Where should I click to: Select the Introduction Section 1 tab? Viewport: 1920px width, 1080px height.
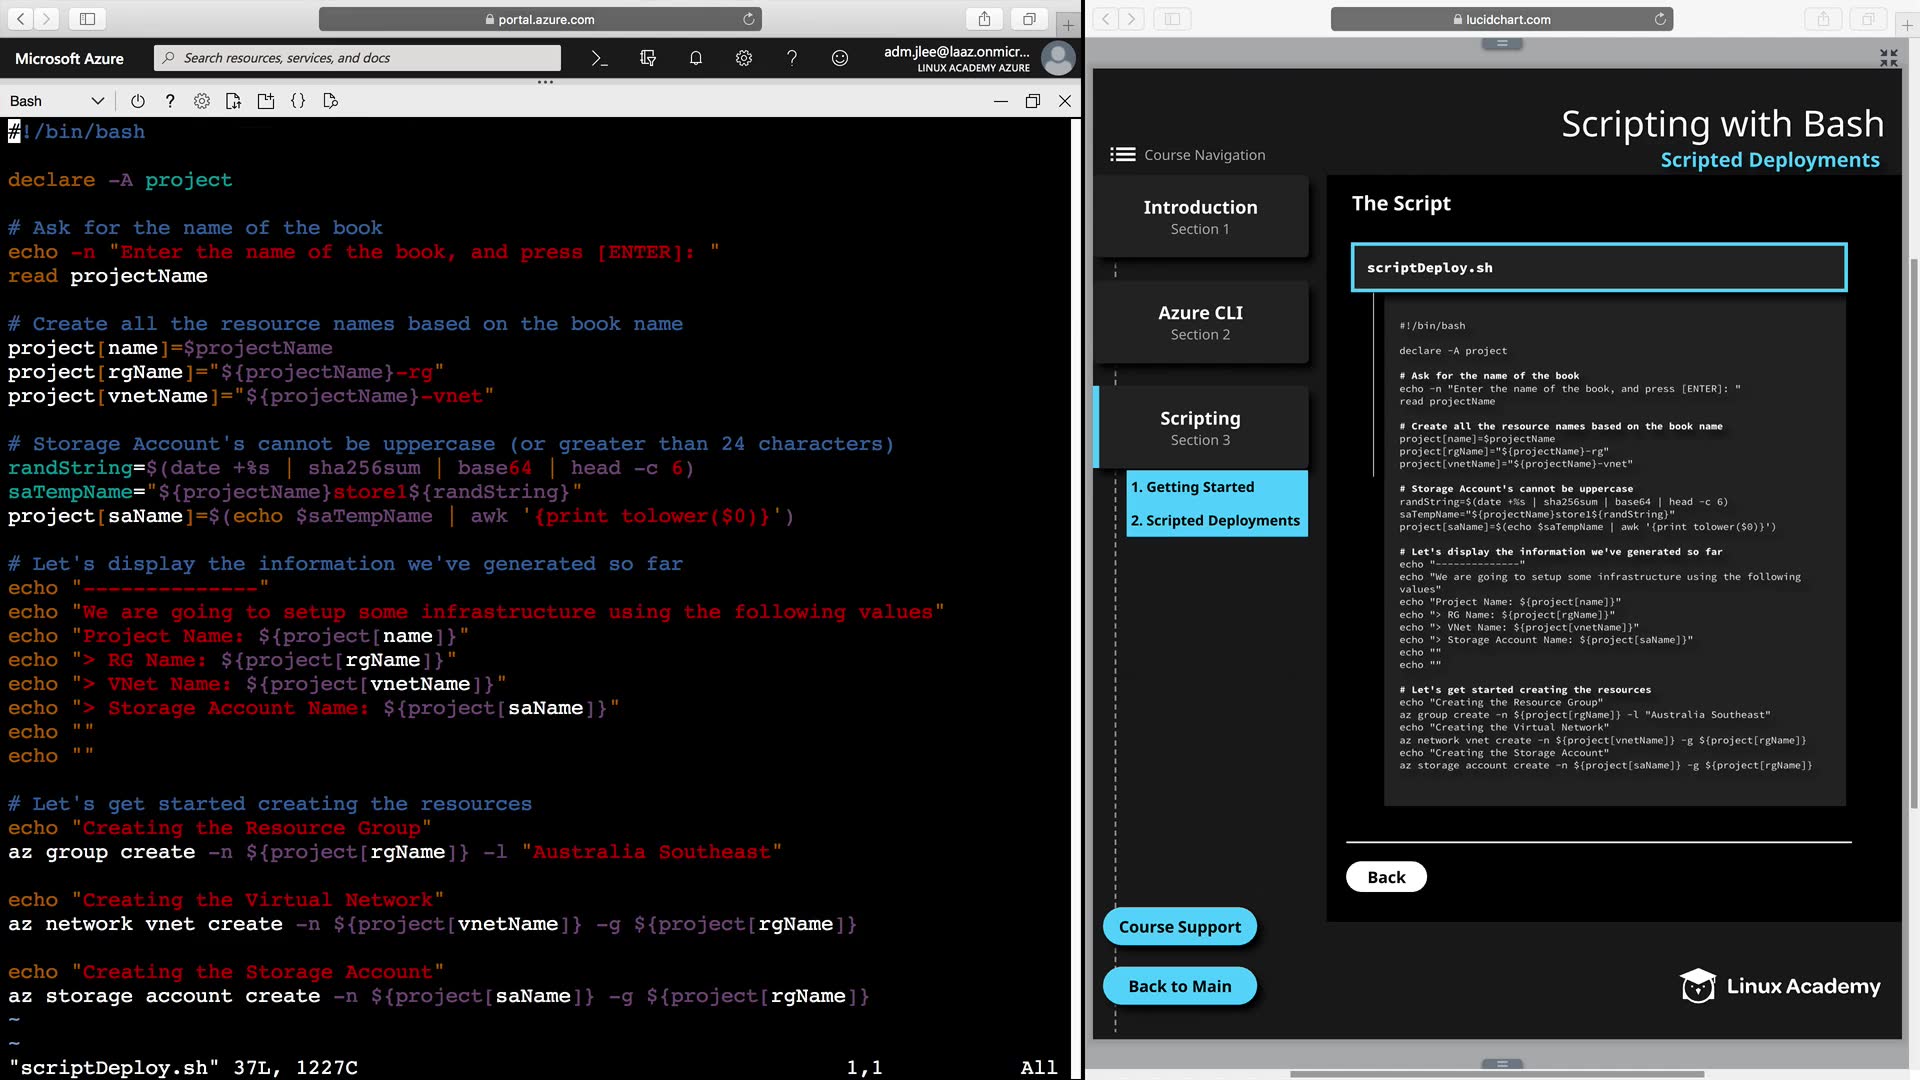(1200, 216)
